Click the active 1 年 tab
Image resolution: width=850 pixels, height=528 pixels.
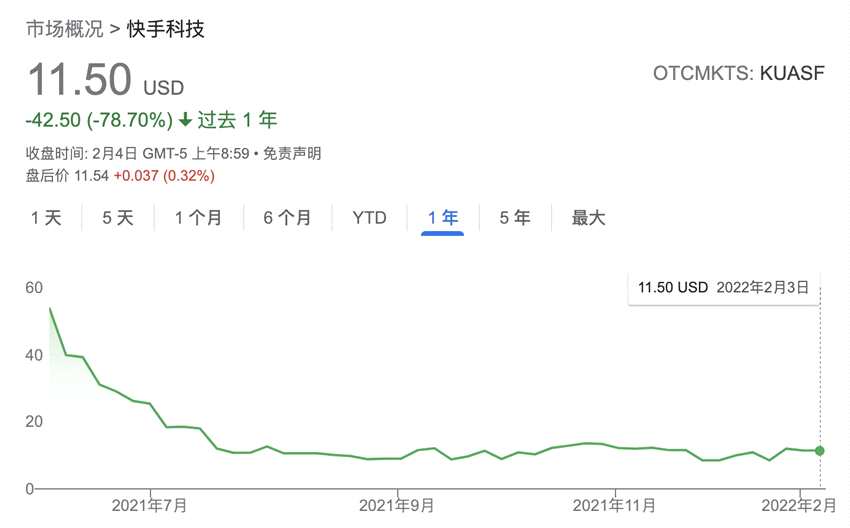coord(443,218)
